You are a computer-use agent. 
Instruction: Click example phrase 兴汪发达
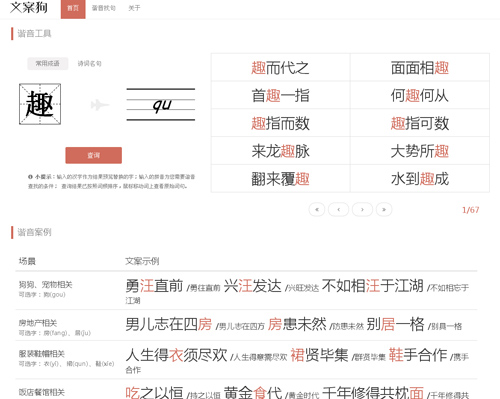pos(252,286)
